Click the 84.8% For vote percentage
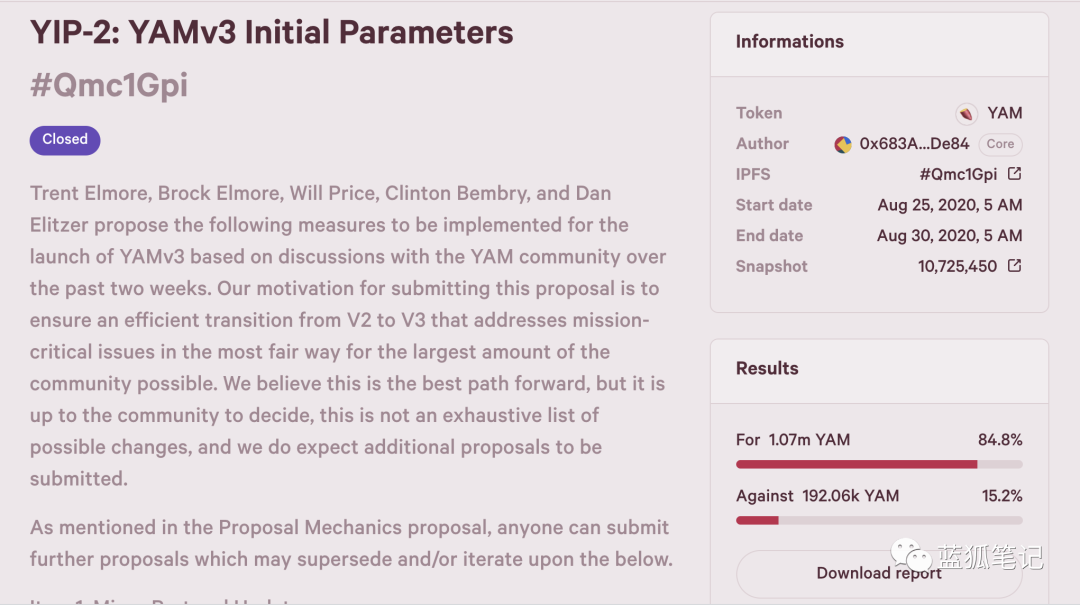 pos(1000,440)
